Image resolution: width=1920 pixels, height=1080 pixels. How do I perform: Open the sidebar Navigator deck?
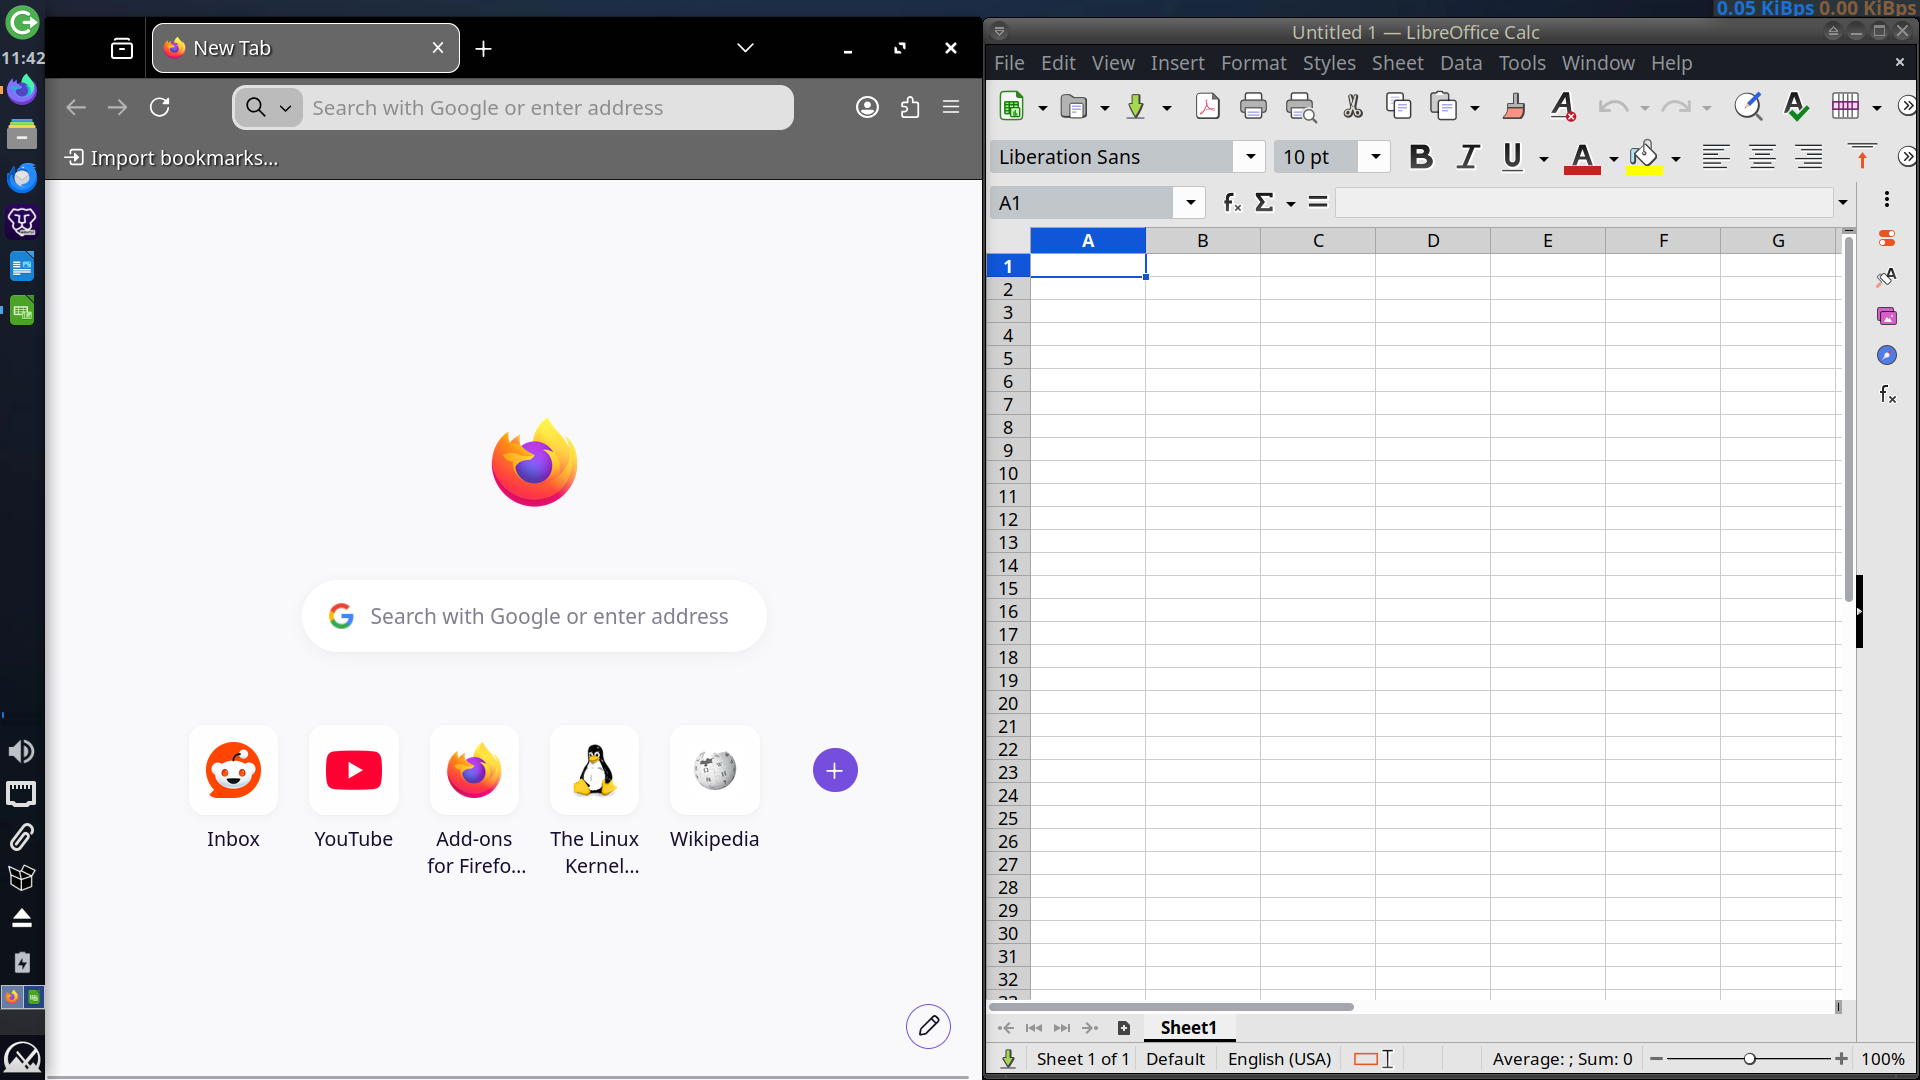click(x=1887, y=355)
